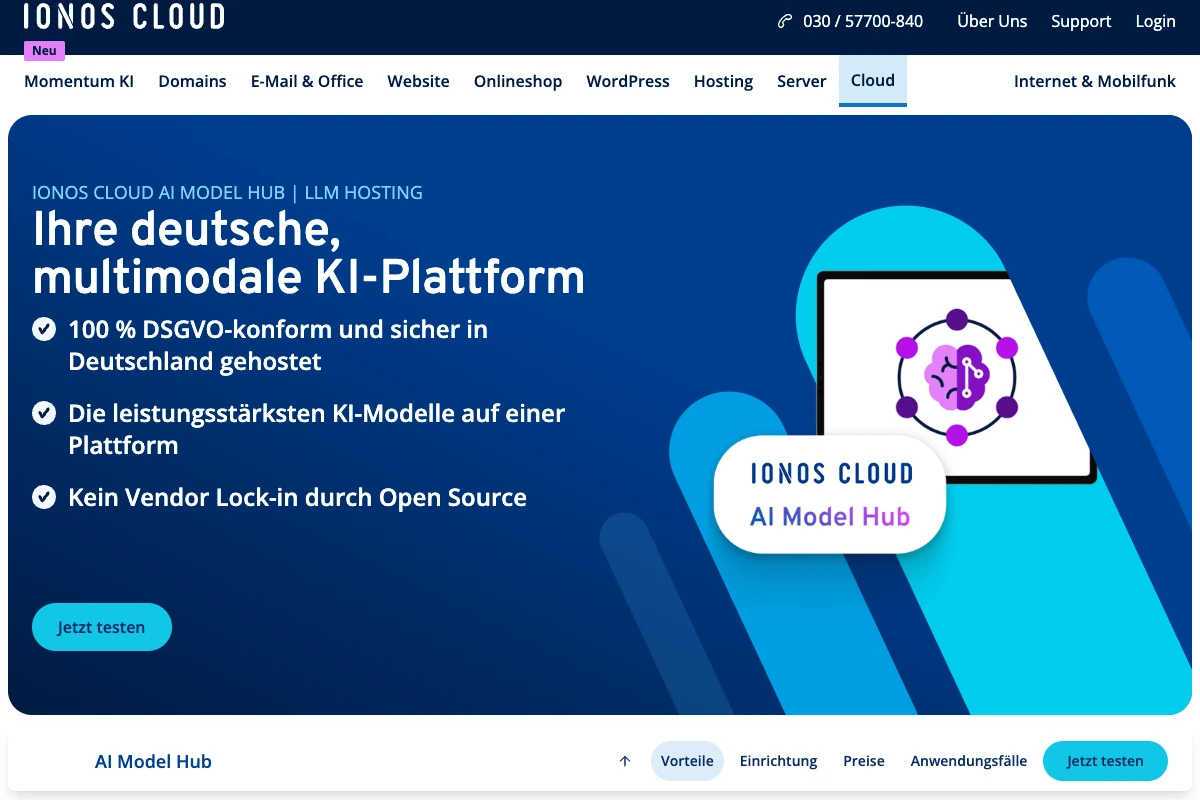Viewport: 1200px width, 800px height.
Task: Go to Login
Action: tap(1155, 21)
